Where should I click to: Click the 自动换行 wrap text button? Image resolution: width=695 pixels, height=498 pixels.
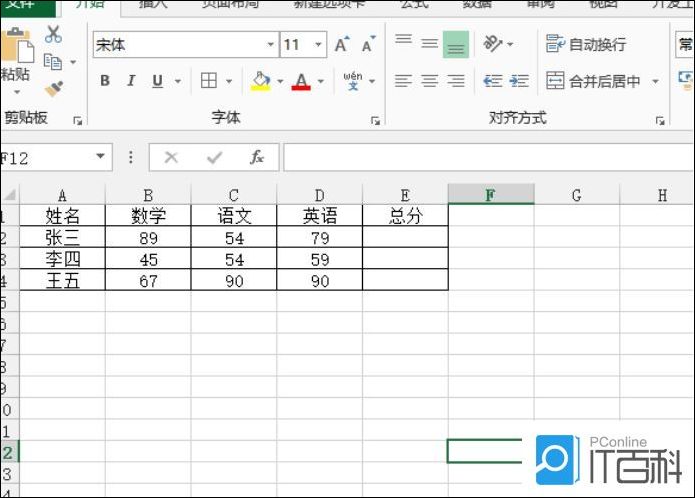(x=586, y=44)
